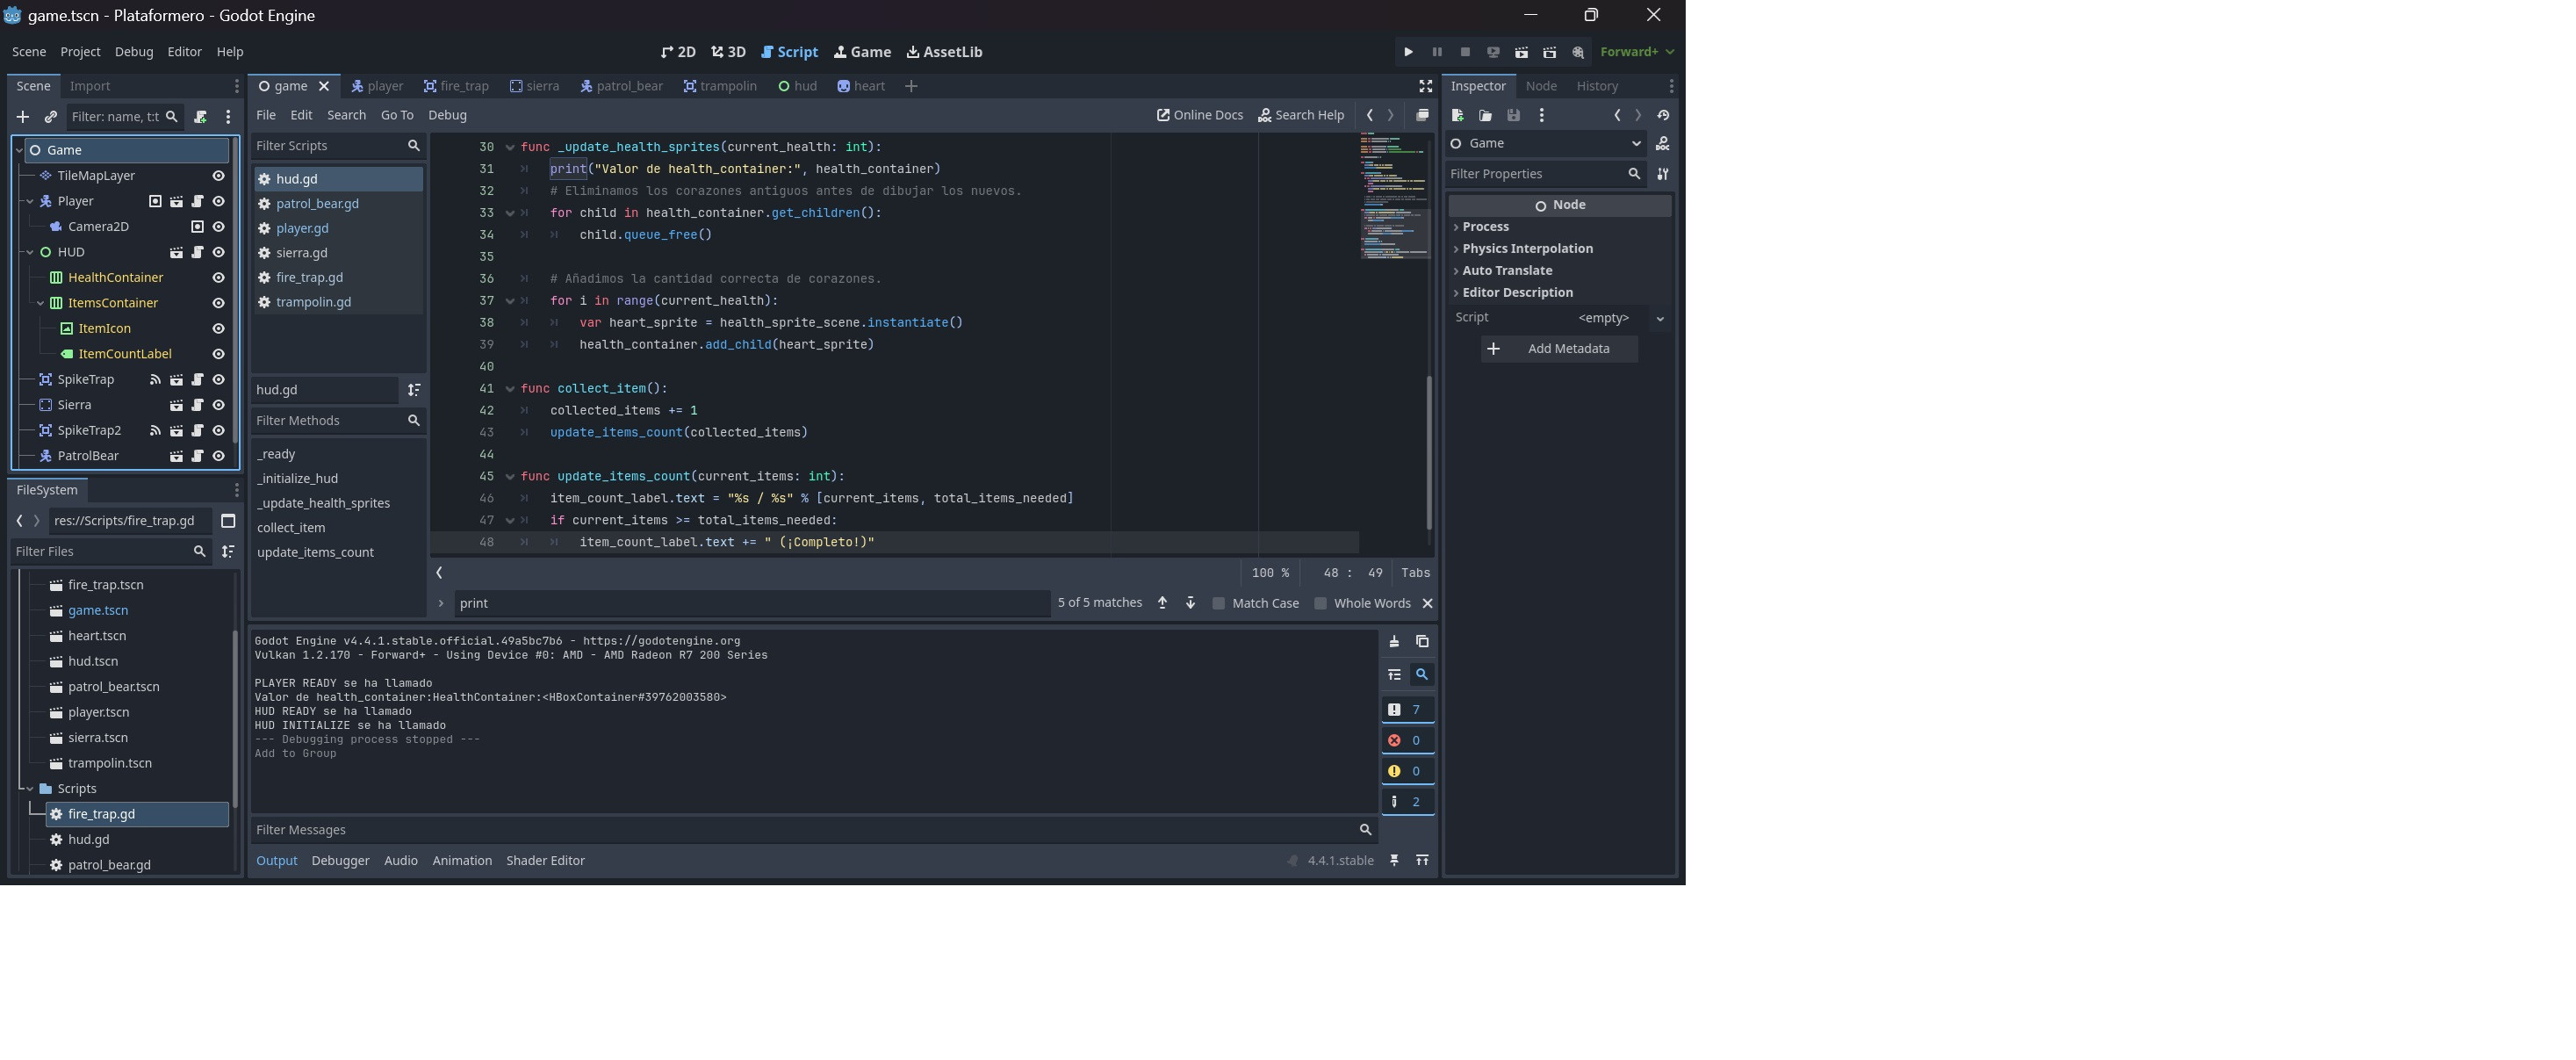Open the Debug menu in the top bar

coord(134,52)
